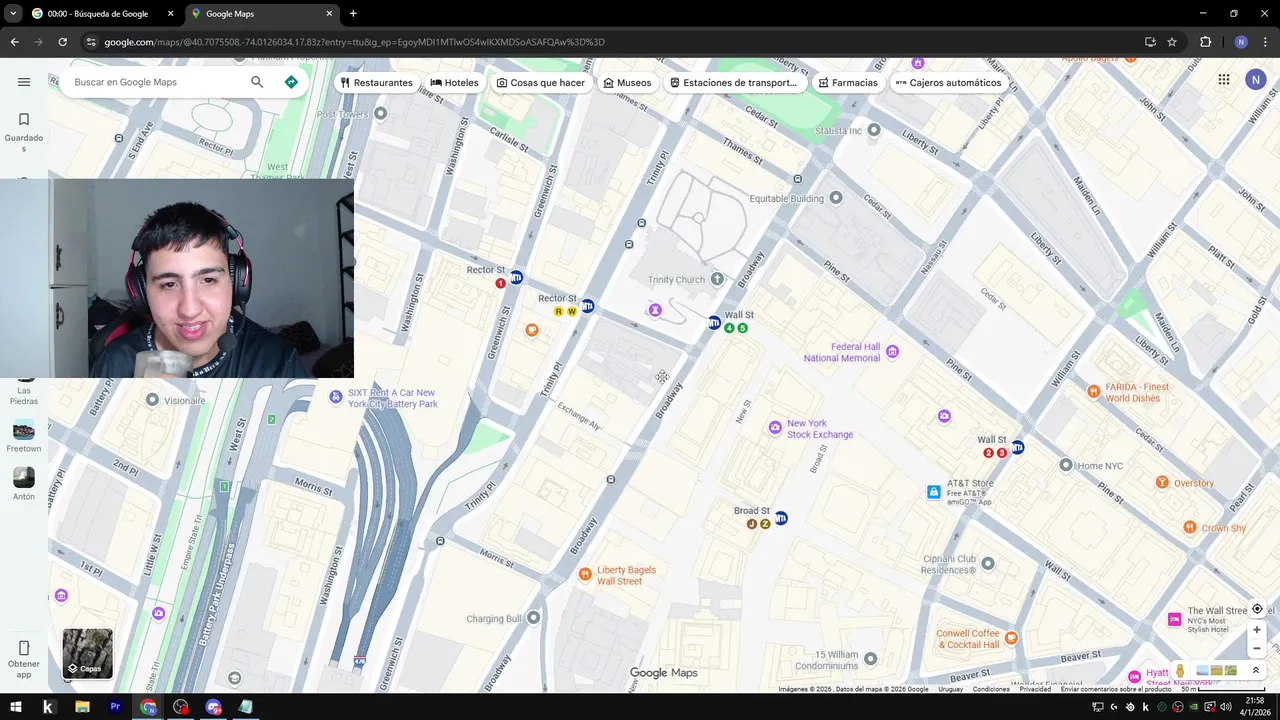Bookmark this page with the star
The image size is (1280, 720).
tap(1172, 42)
